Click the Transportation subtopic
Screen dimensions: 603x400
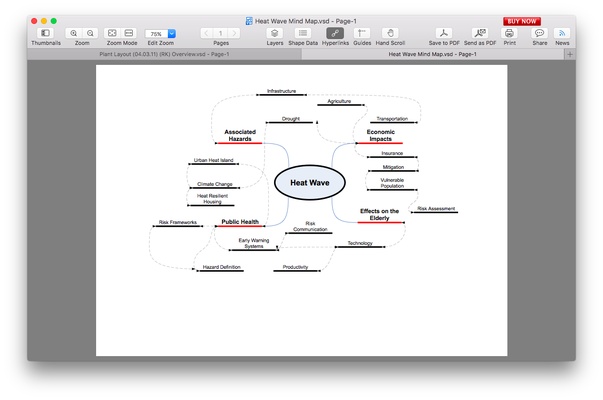392,119
